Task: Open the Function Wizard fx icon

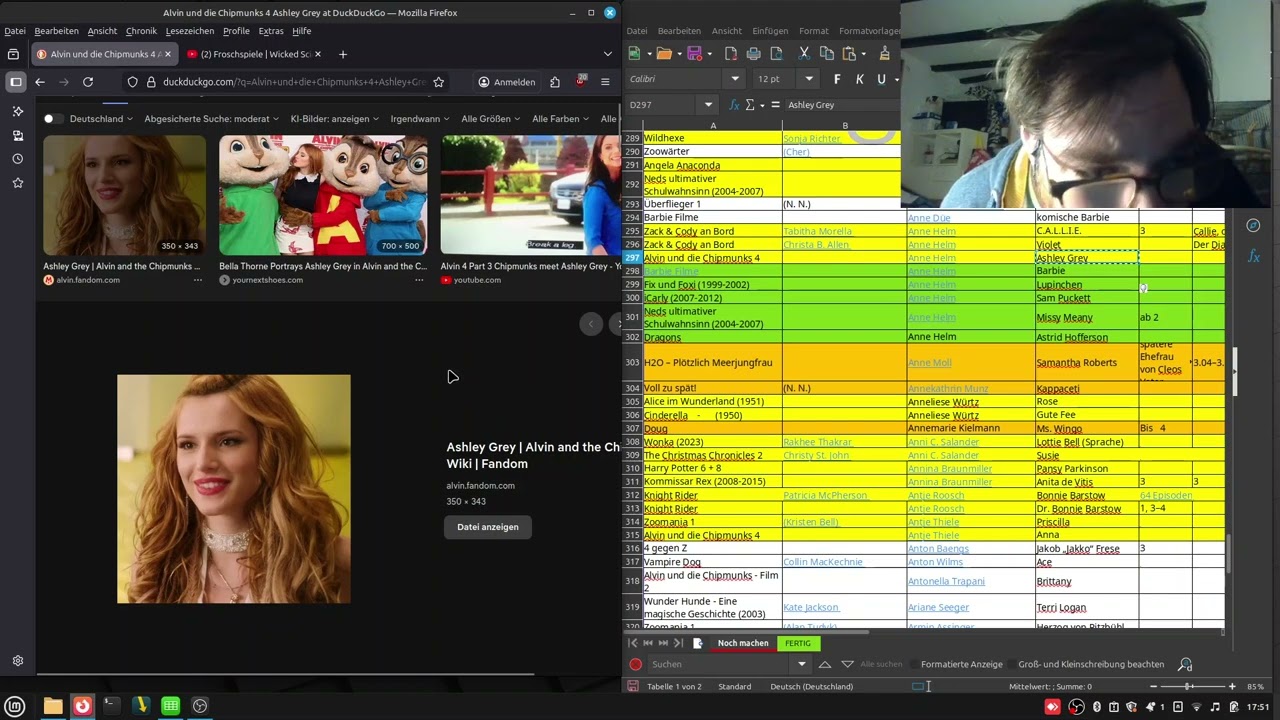Action: [735, 105]
